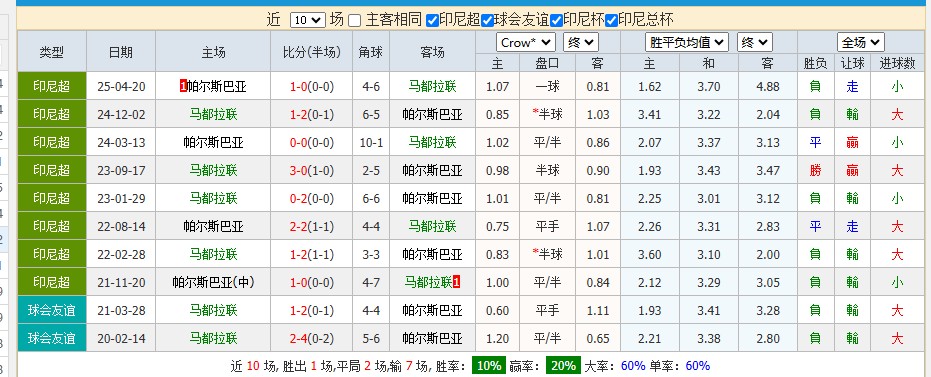Screen dimensions: 931x377
Task: Click handicap 平手 on 22-08-14 row
Action: pyautogui.click(x=547, y=227)
